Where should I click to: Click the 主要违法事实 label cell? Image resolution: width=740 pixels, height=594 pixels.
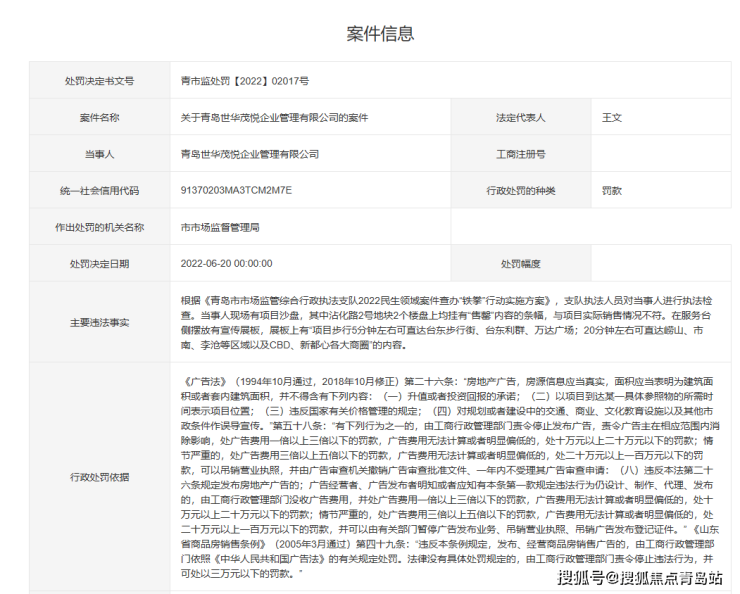[99, 323]
